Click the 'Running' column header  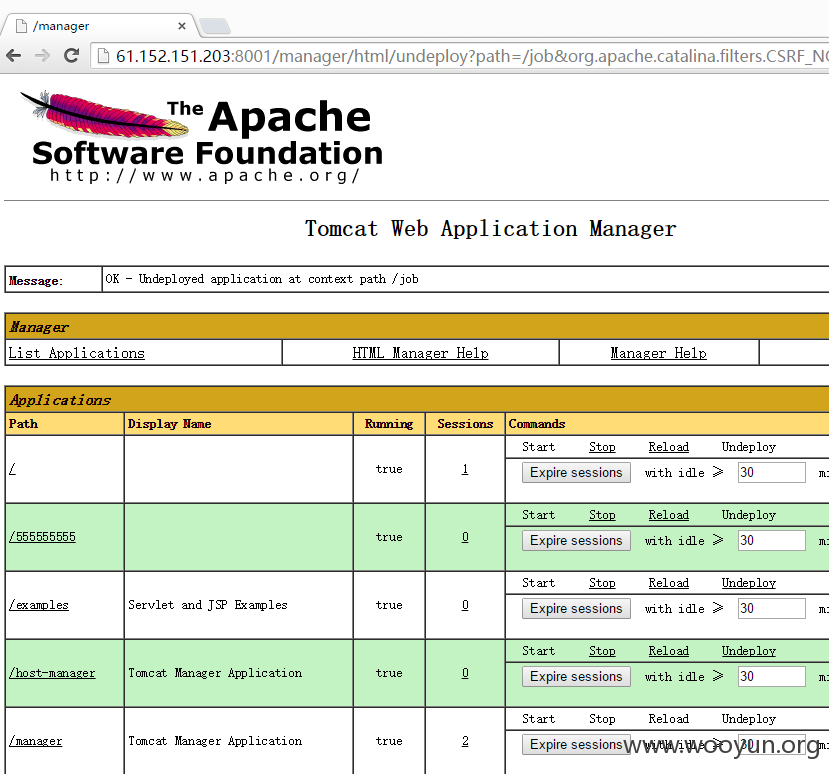[389, 424]
